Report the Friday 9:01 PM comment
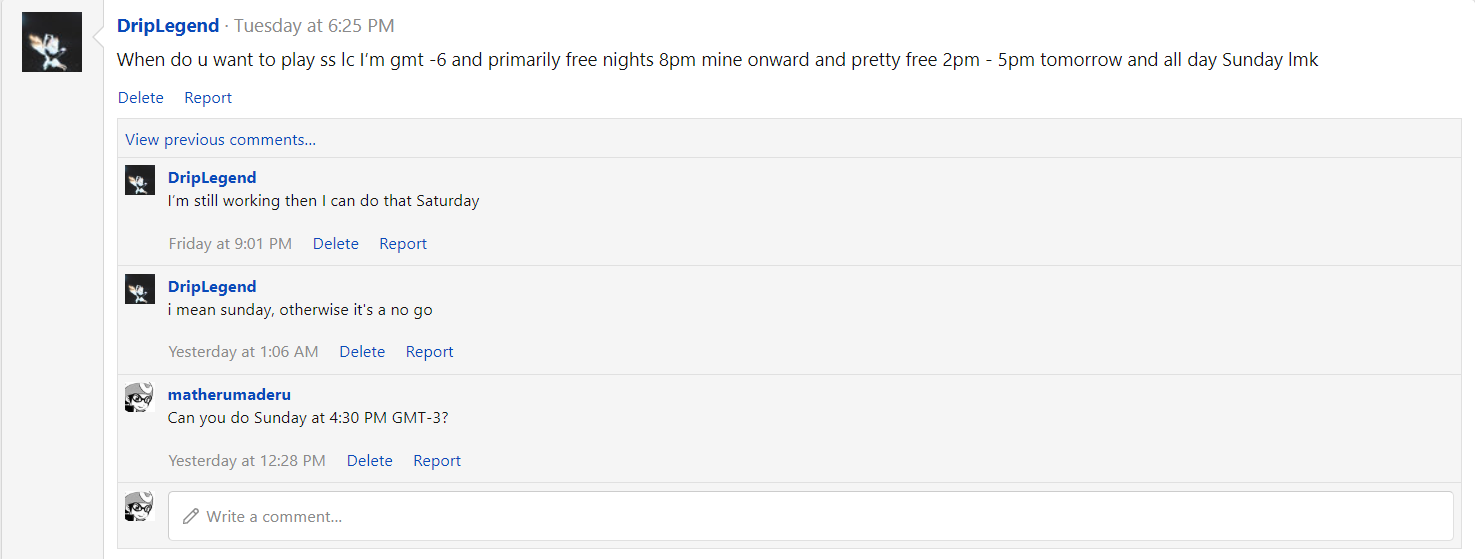 (x=403, y=244)
